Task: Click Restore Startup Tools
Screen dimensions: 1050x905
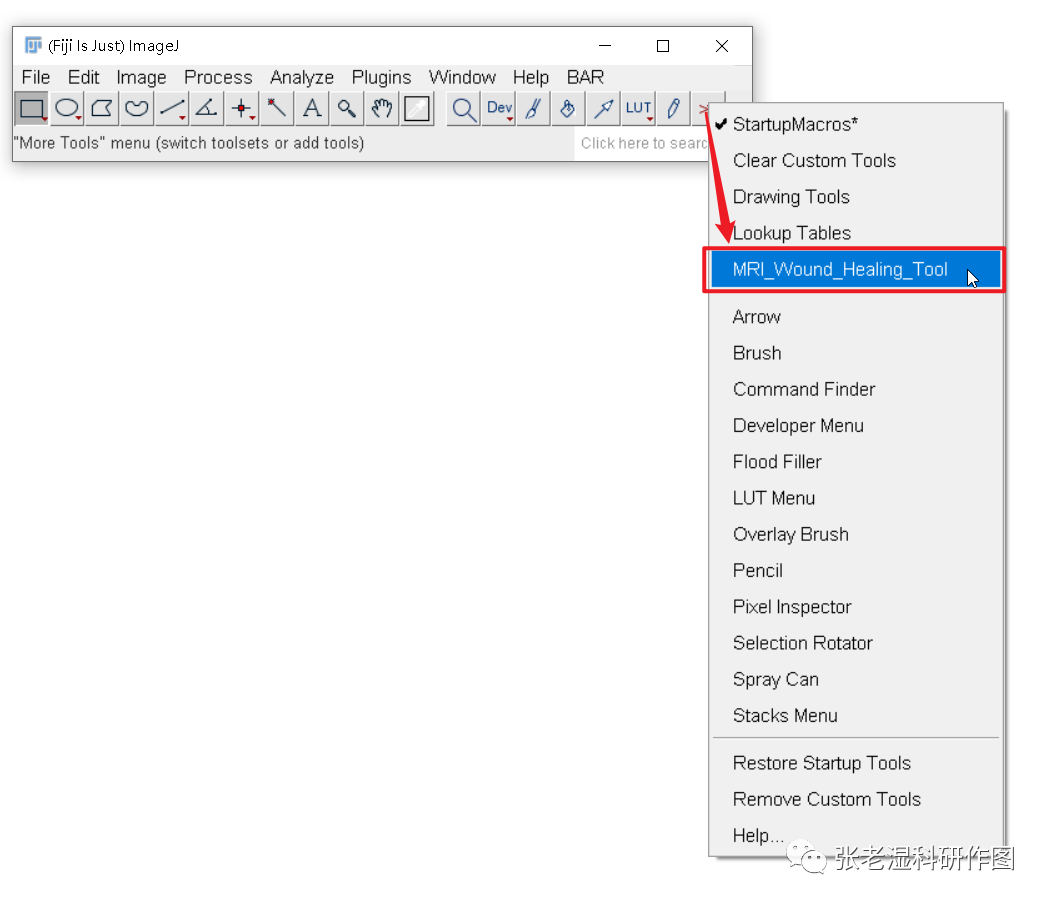Action: tap(856, 762)
